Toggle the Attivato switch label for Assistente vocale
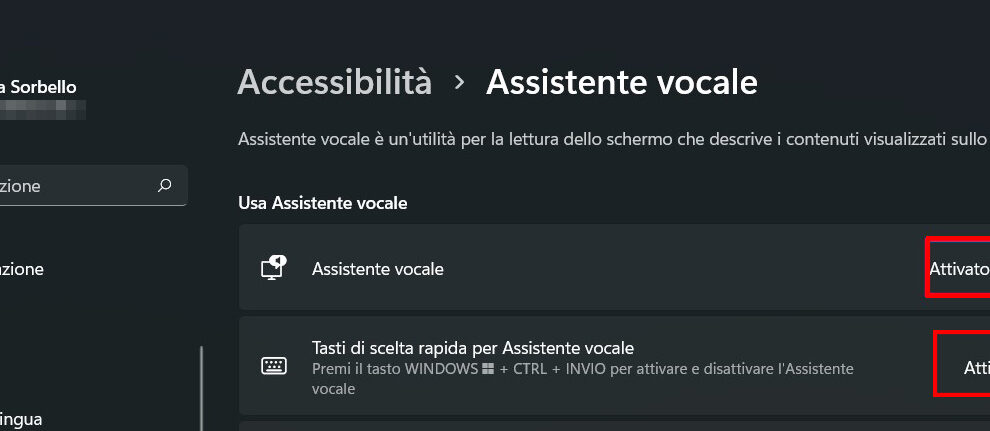This screenshot has height=431, width=990. coord(958,268)
